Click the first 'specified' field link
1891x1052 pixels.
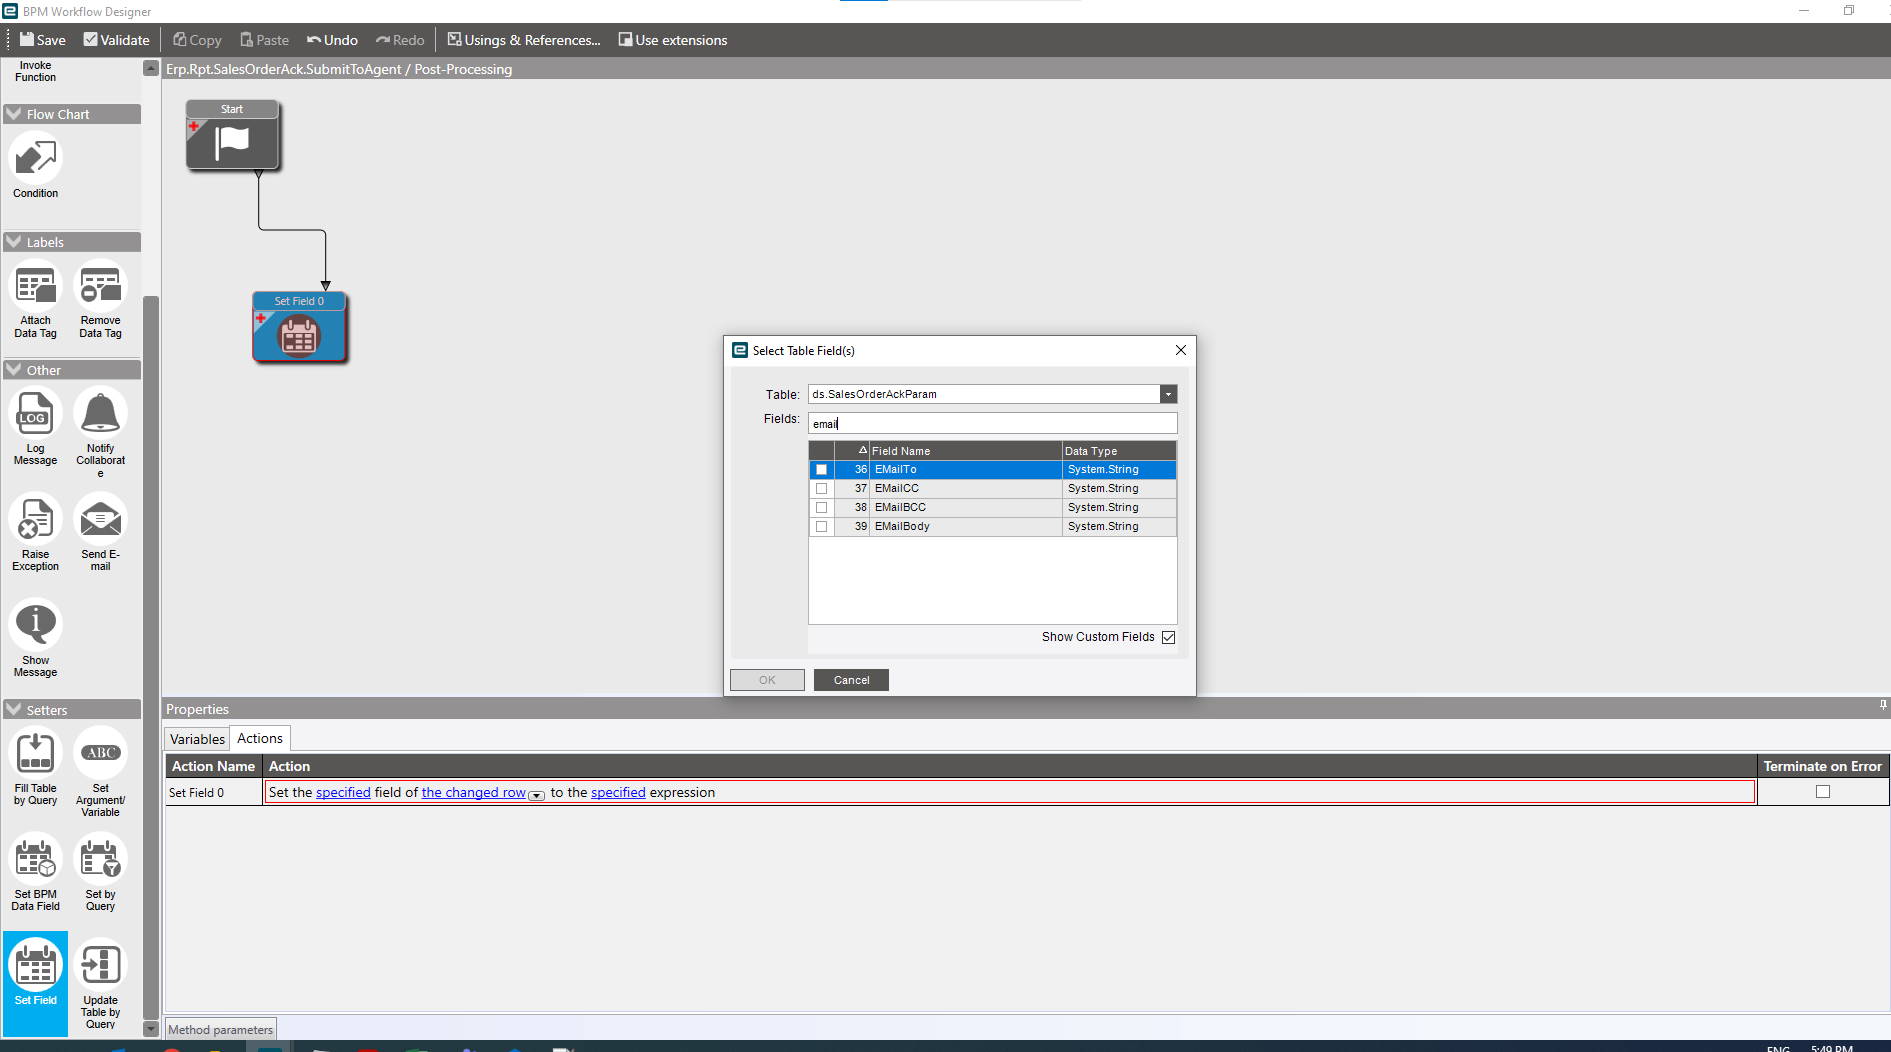(x=343, y=792)
